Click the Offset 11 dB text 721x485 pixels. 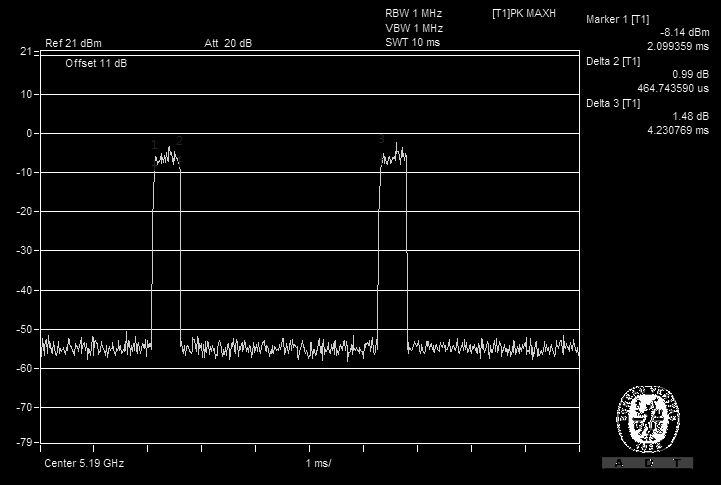[96, 63]
